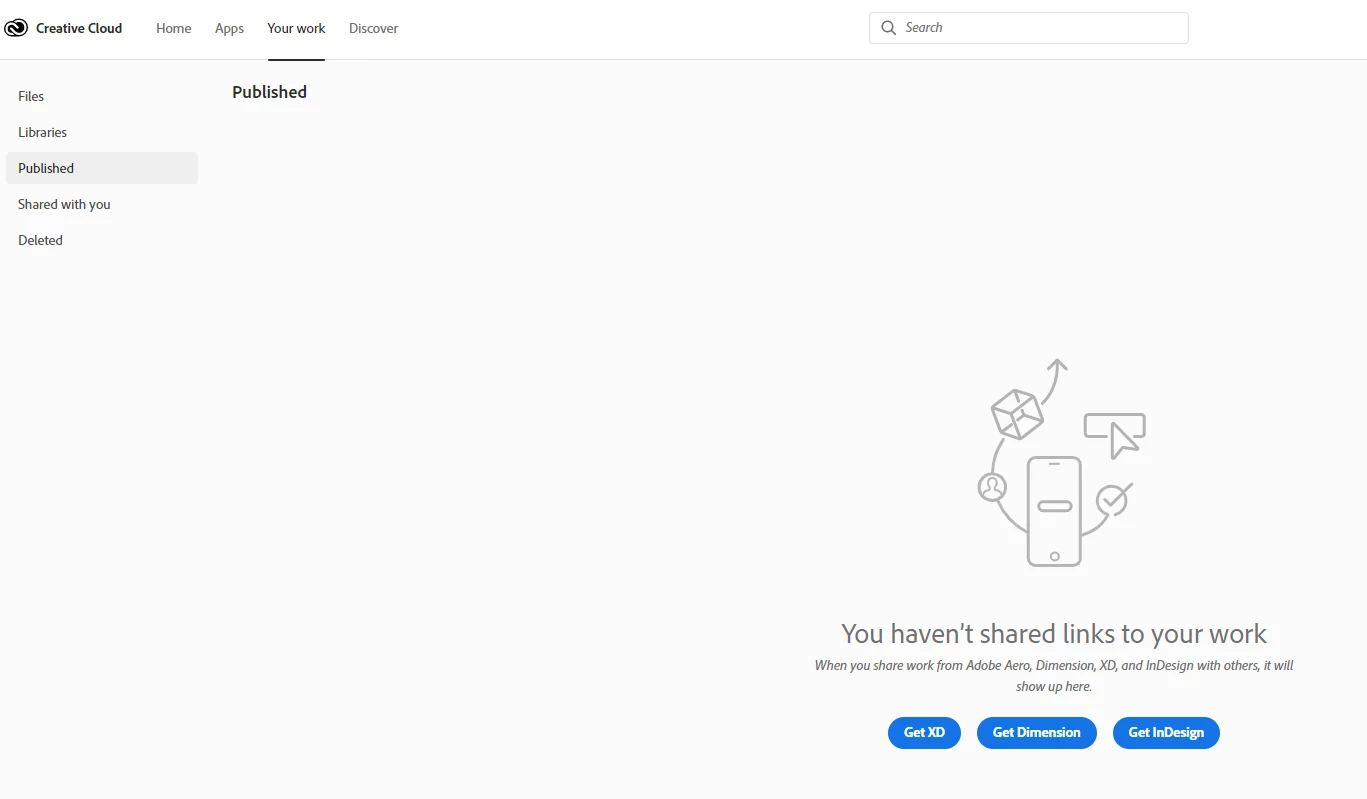
Task: Click the 'You haven't shared links' heading
Action: tap(1054, 634)
